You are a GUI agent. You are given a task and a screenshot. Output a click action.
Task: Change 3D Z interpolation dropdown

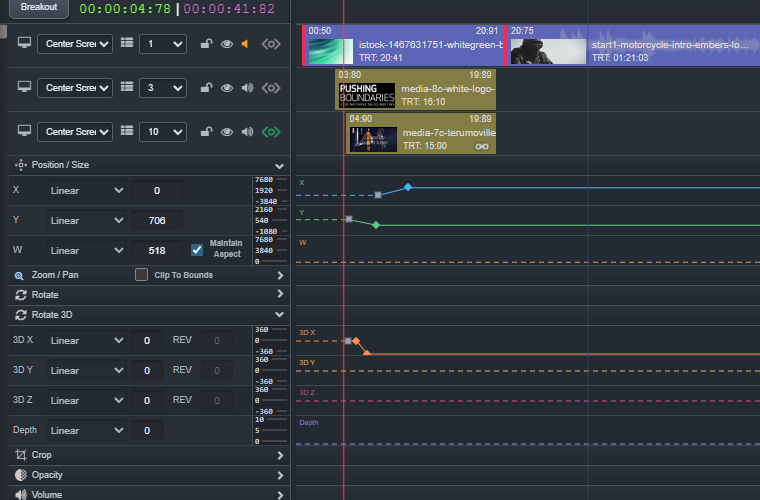(87, 401)
